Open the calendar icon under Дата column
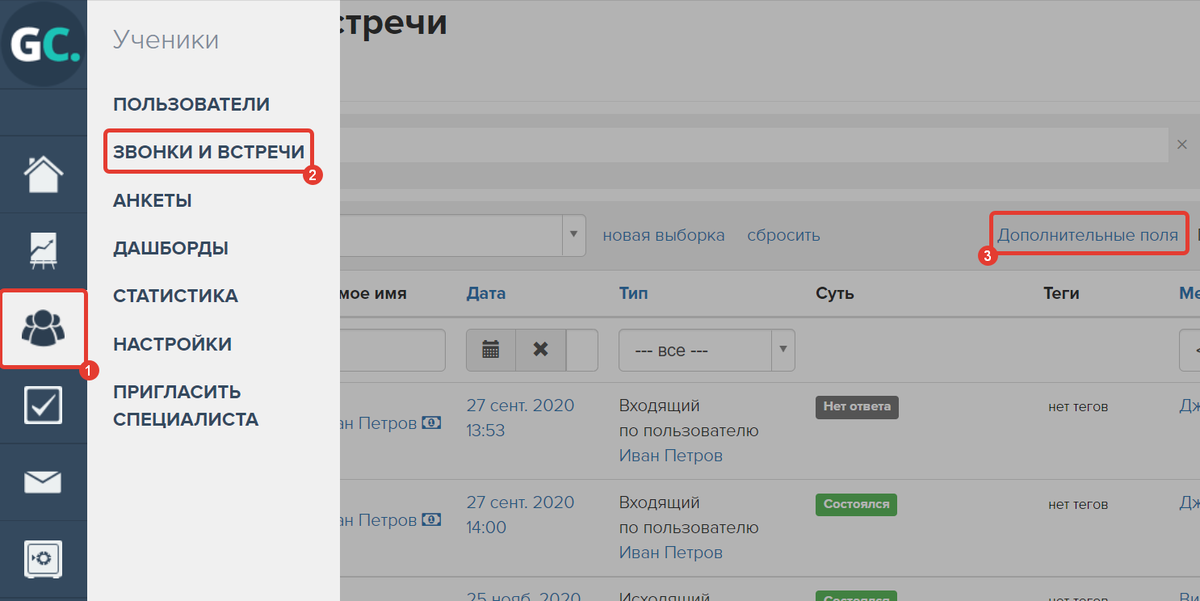Screen dimensions: 1200x601 click(x=490, y=350)
